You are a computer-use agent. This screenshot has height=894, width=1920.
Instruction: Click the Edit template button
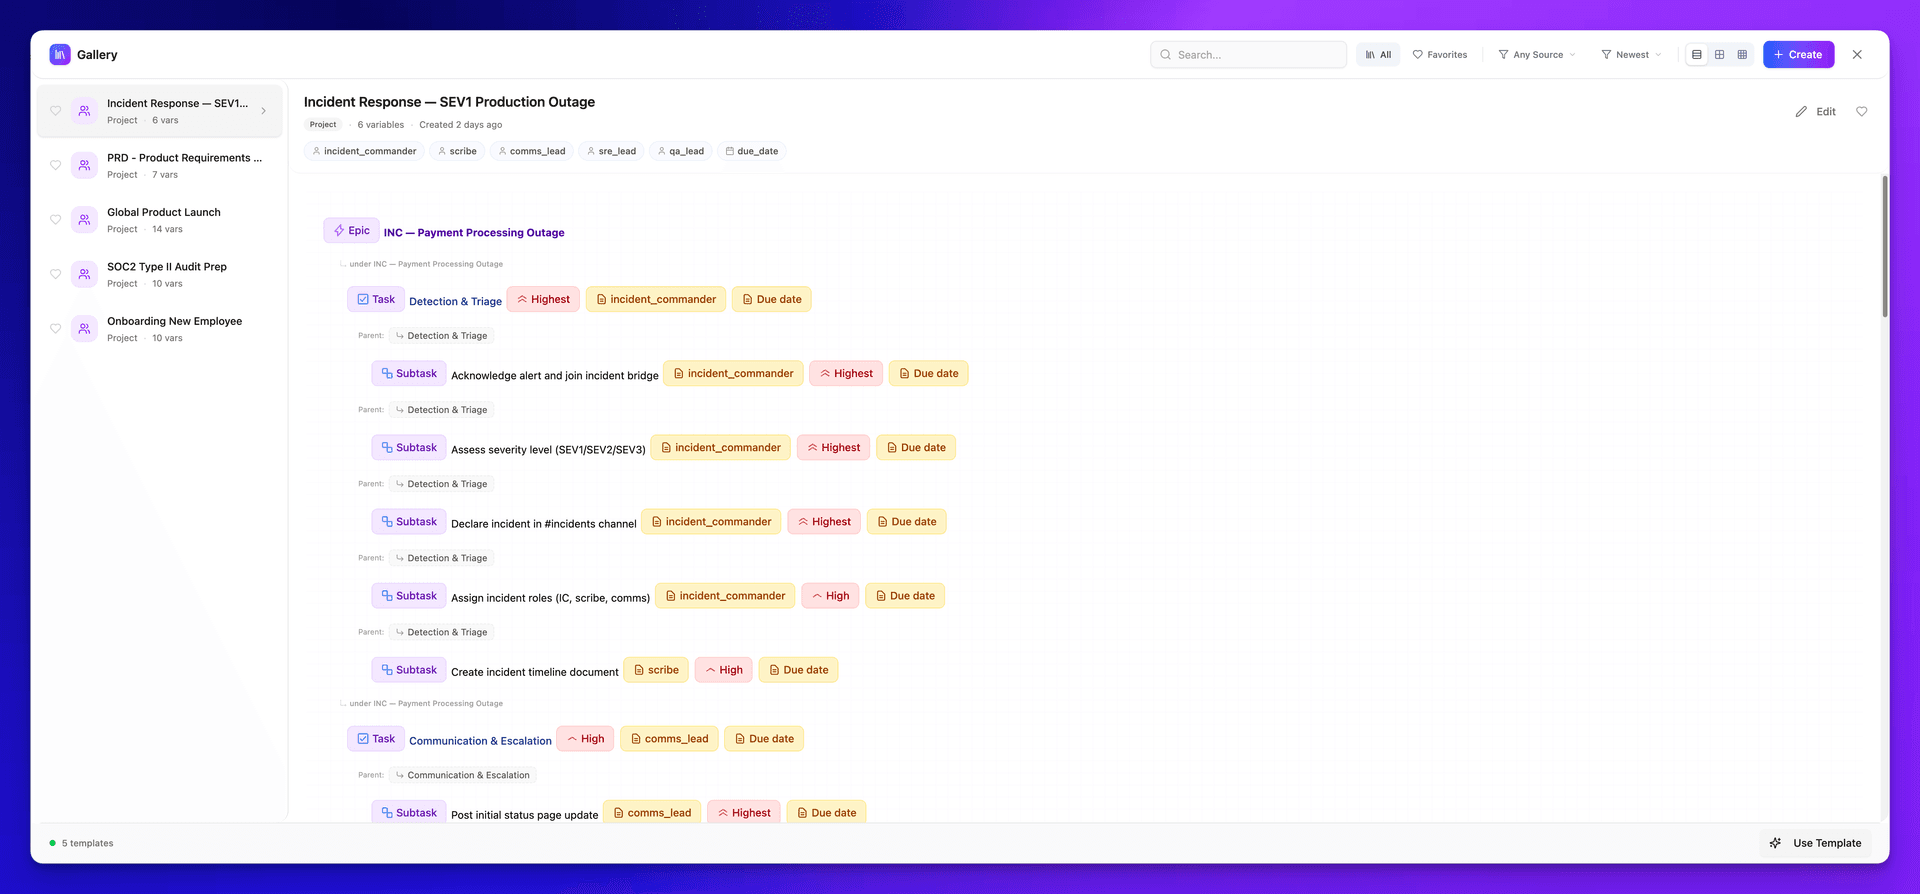[x=1816, y=111]
